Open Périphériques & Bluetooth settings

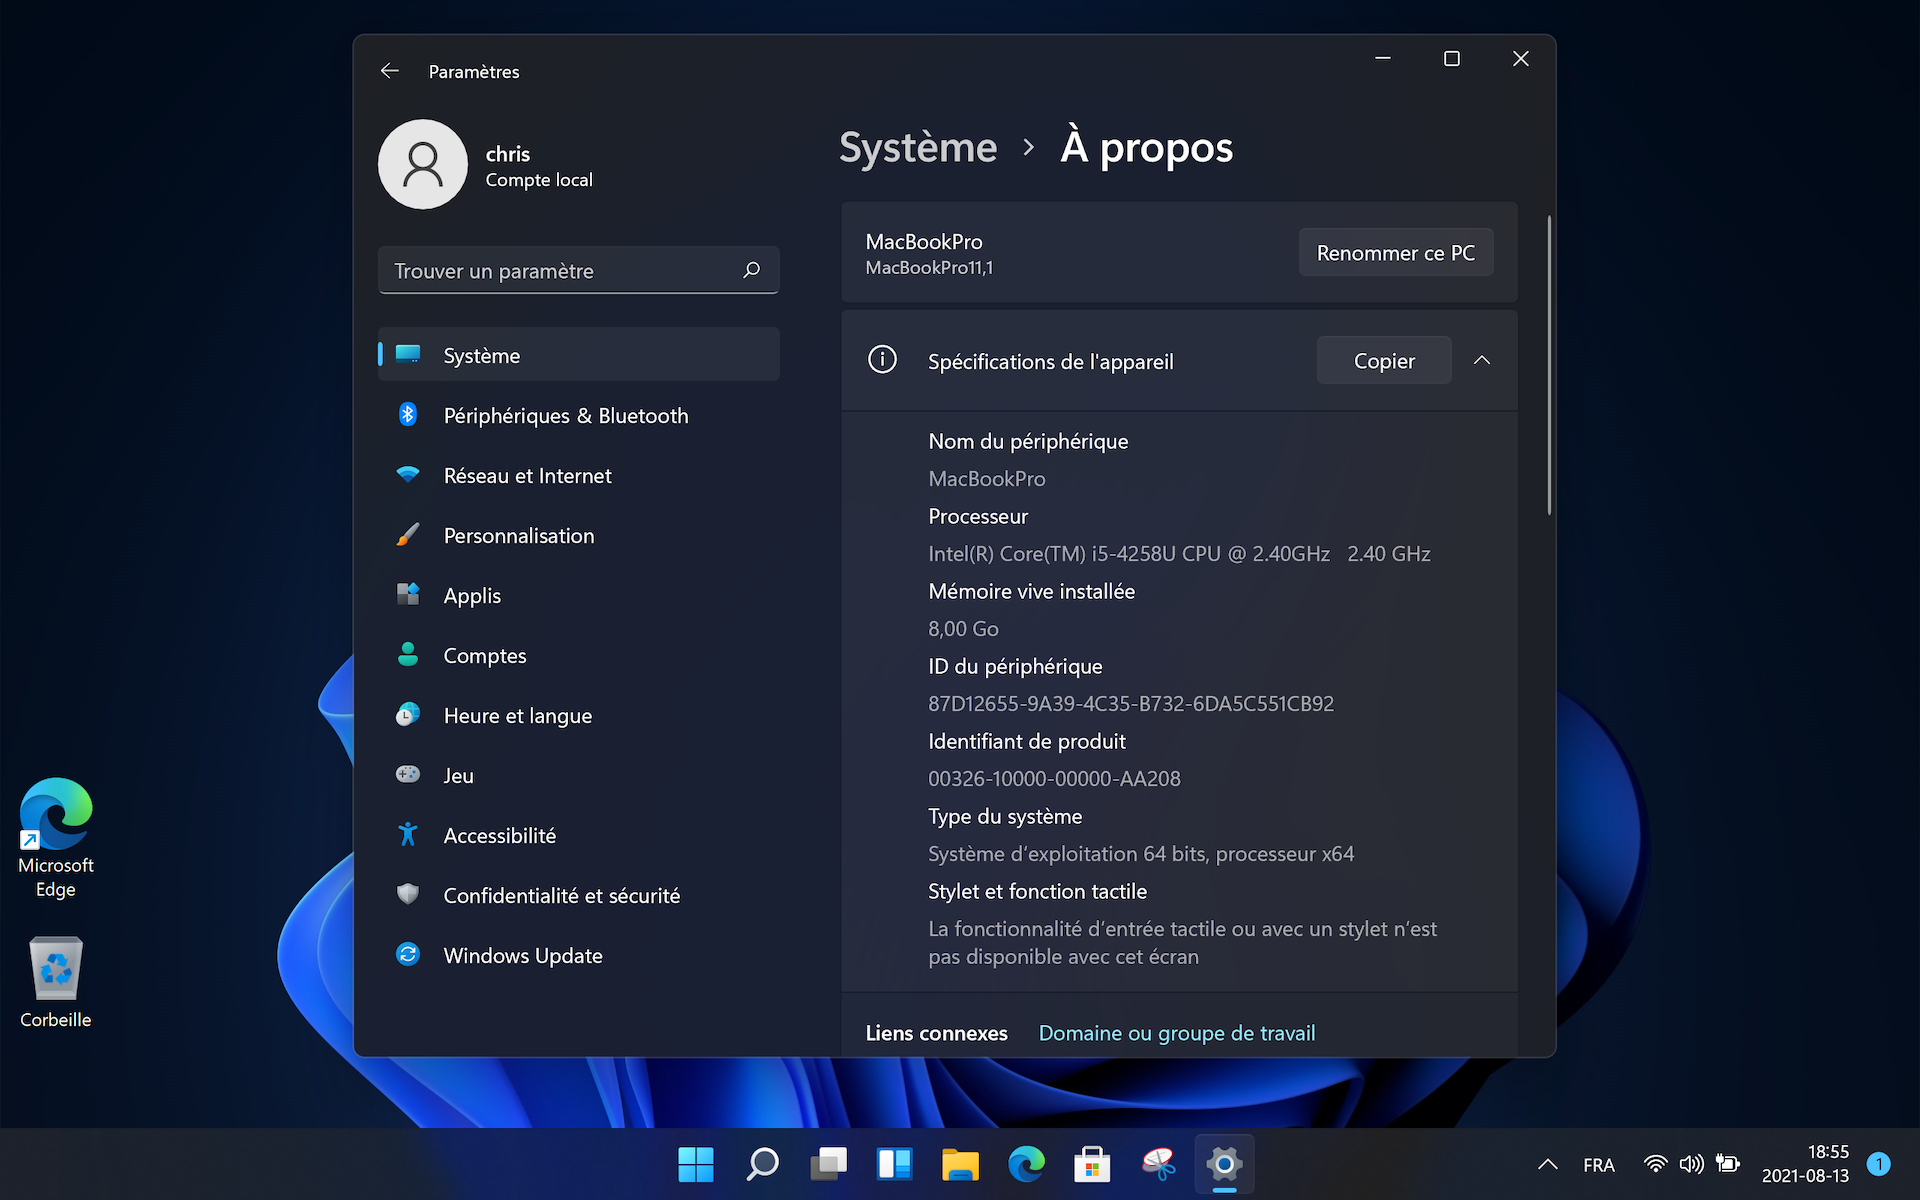[x=579, y=415]
